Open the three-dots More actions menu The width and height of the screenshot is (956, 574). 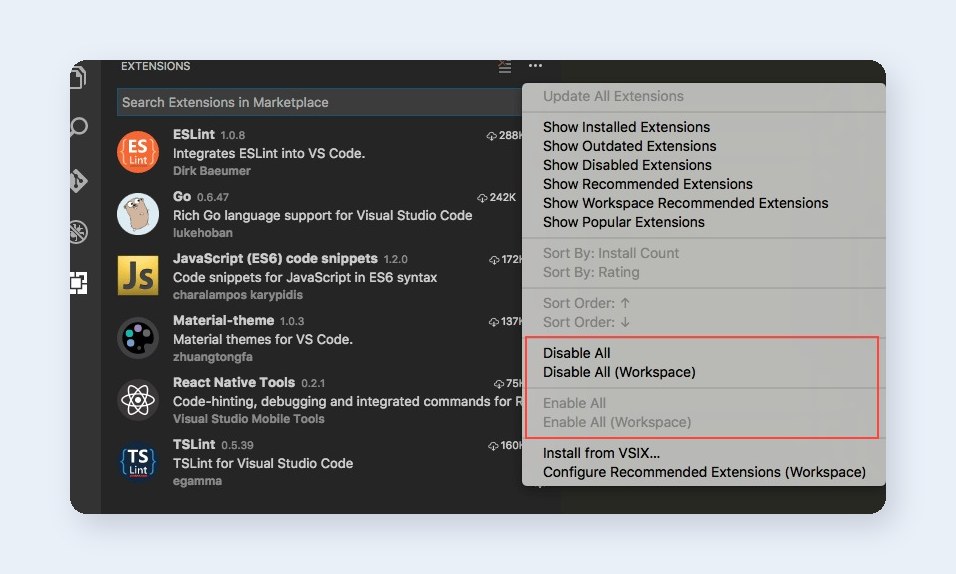point(535,65)
